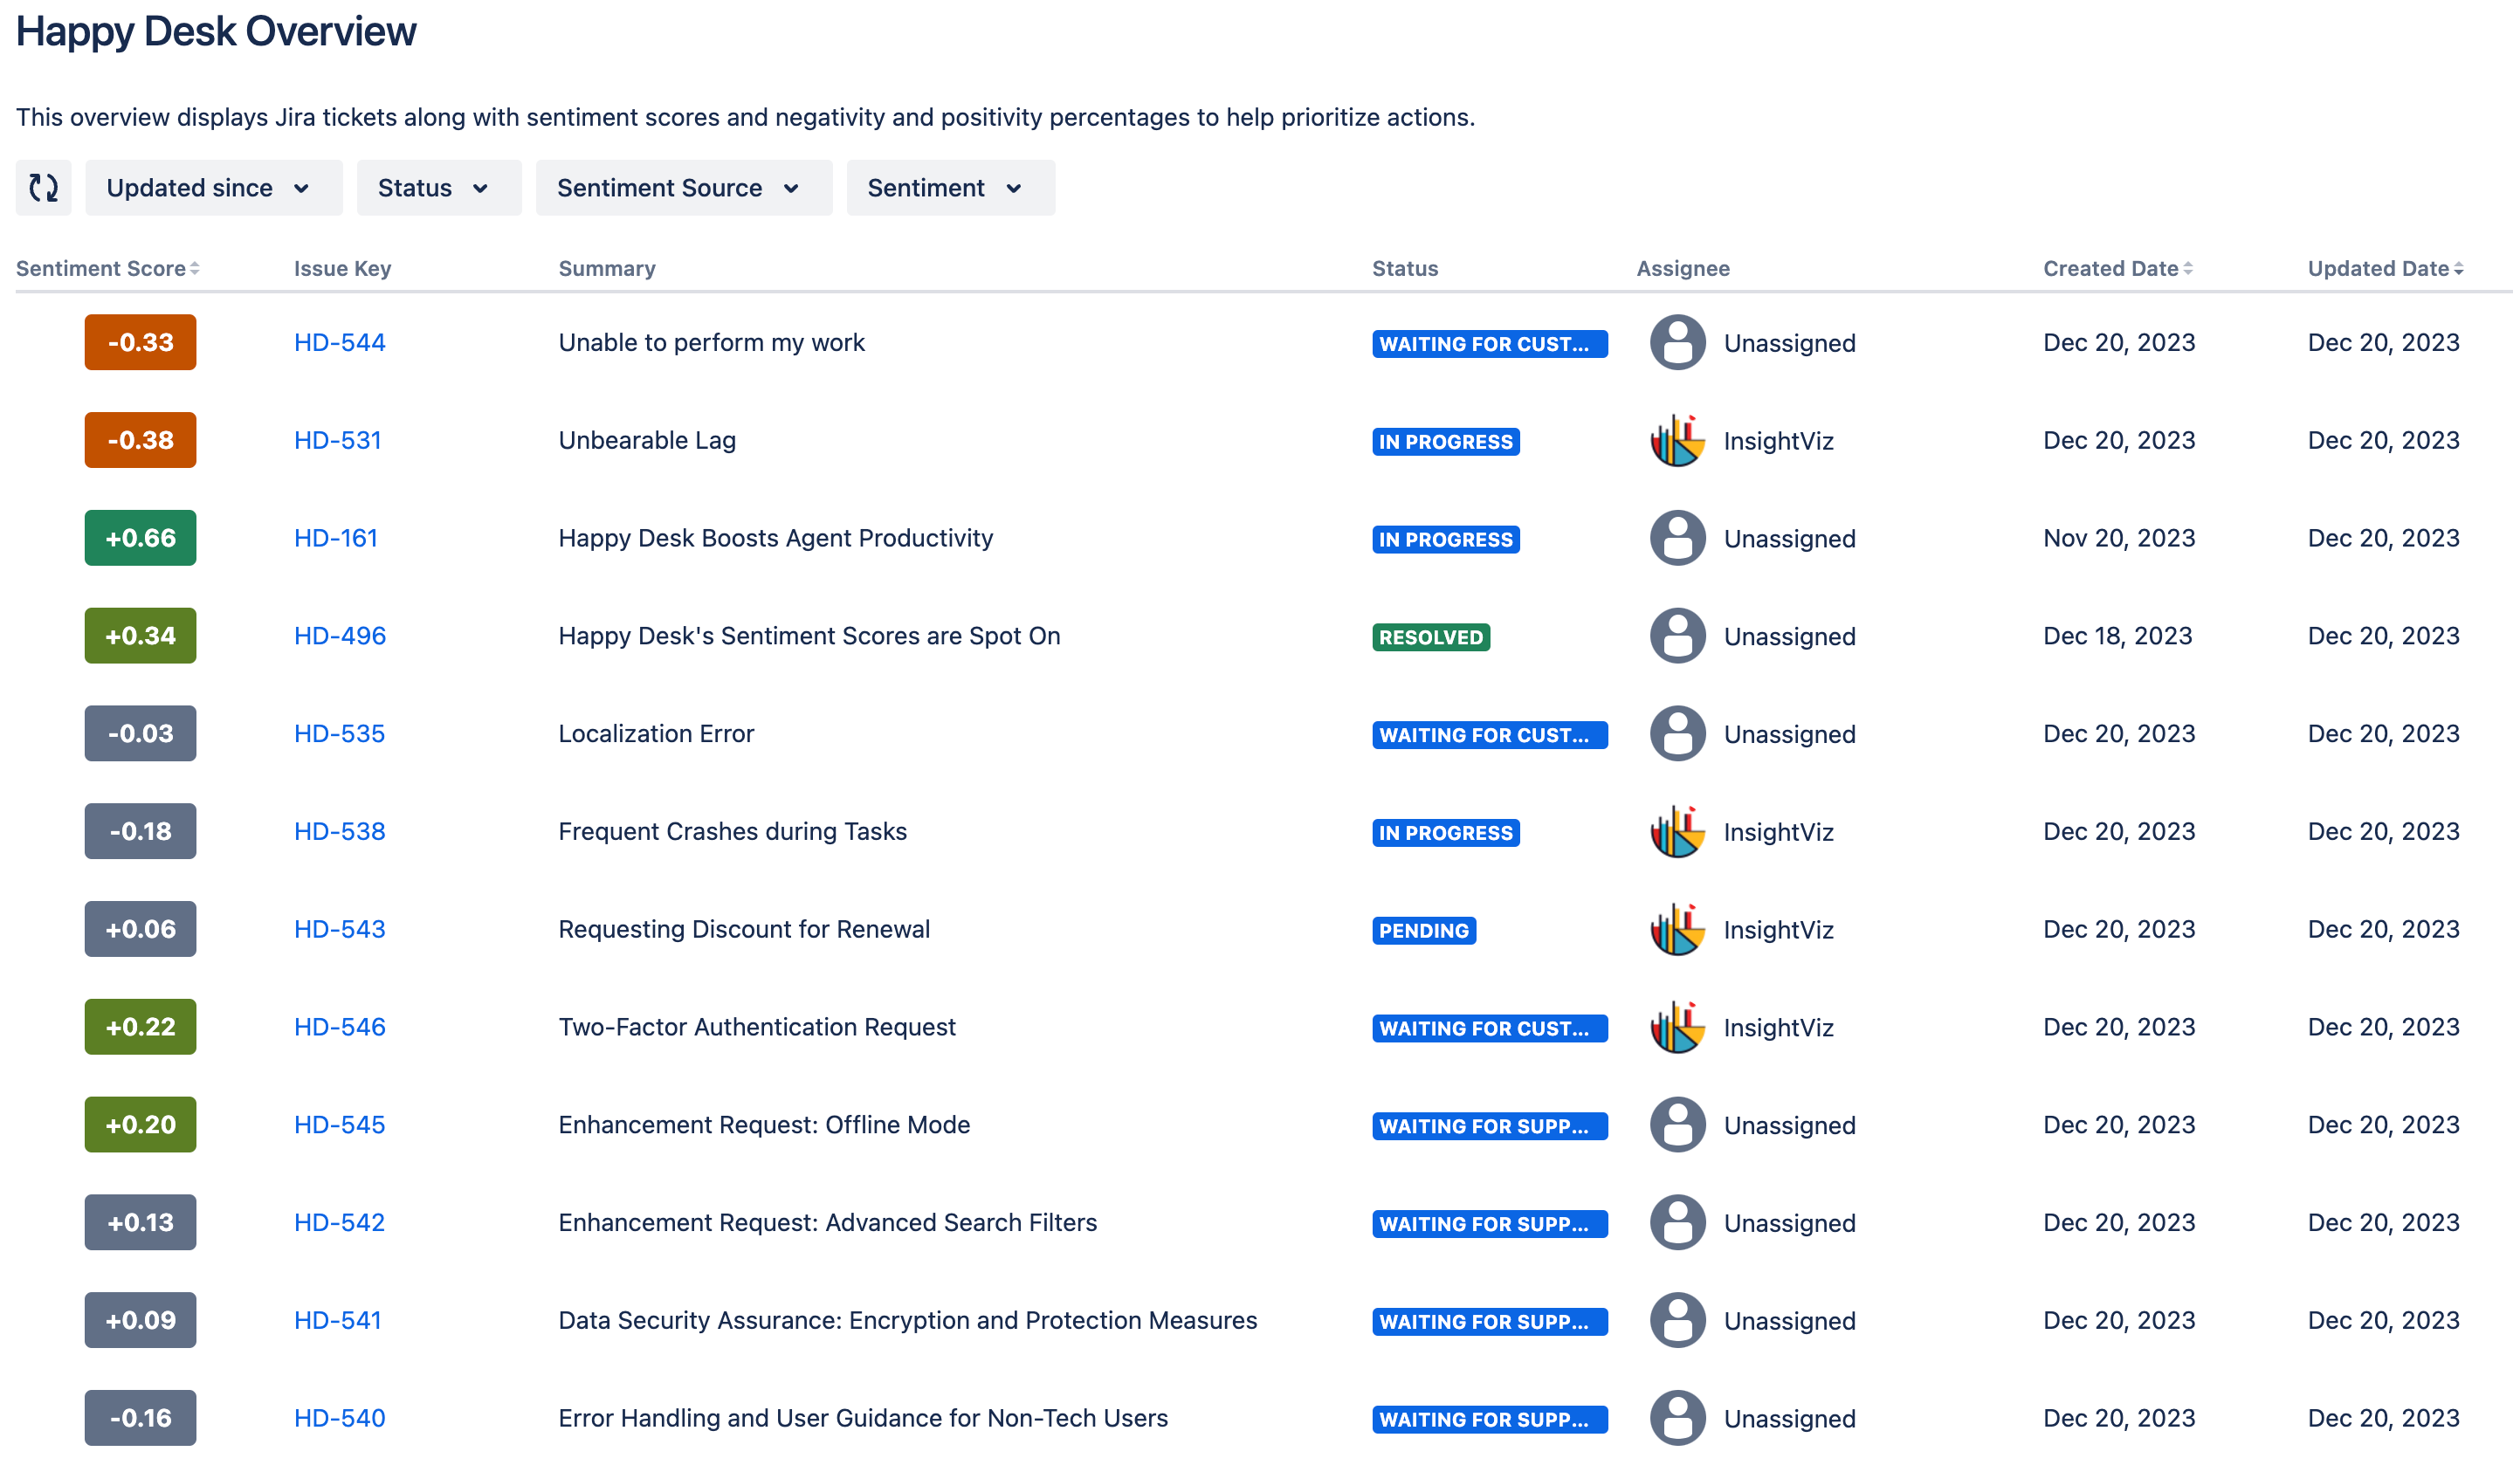Sort by the Sentiment Score column arrows
The height and width of the screenshot is (1479, 2520).
[195, 269]
